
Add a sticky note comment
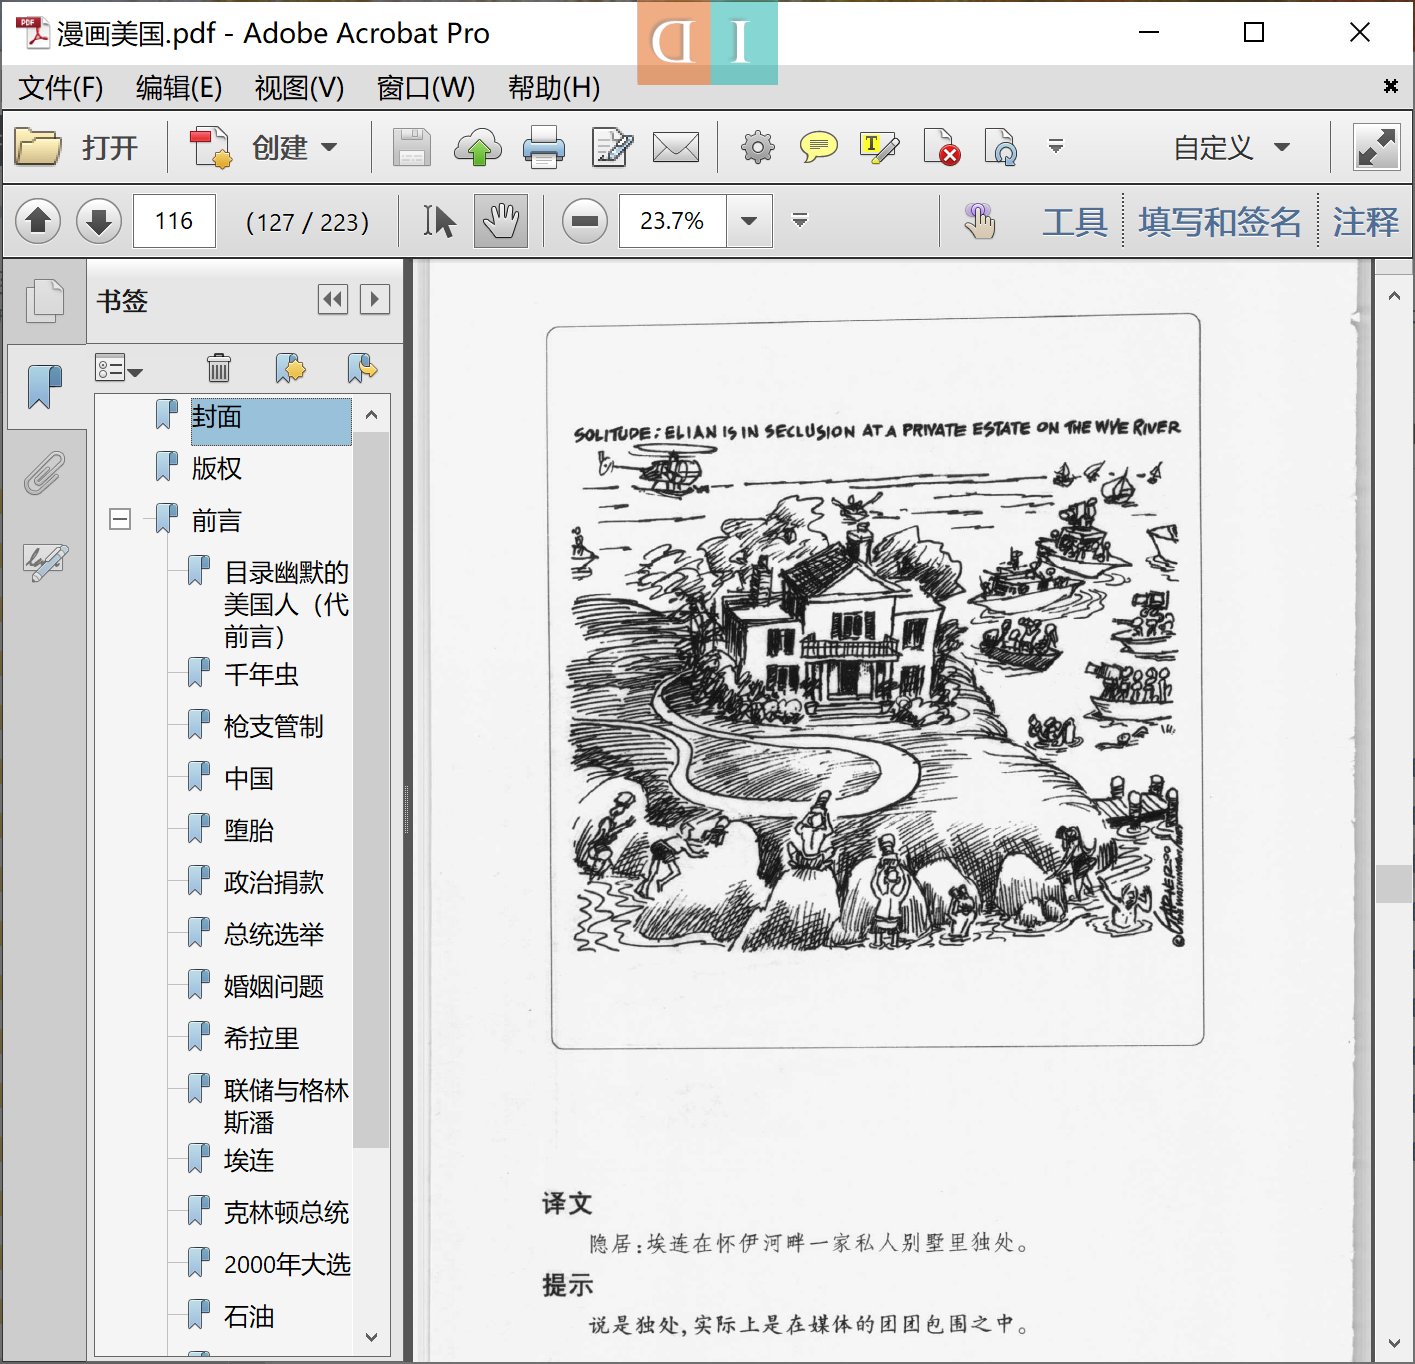[x=819, y=148]
